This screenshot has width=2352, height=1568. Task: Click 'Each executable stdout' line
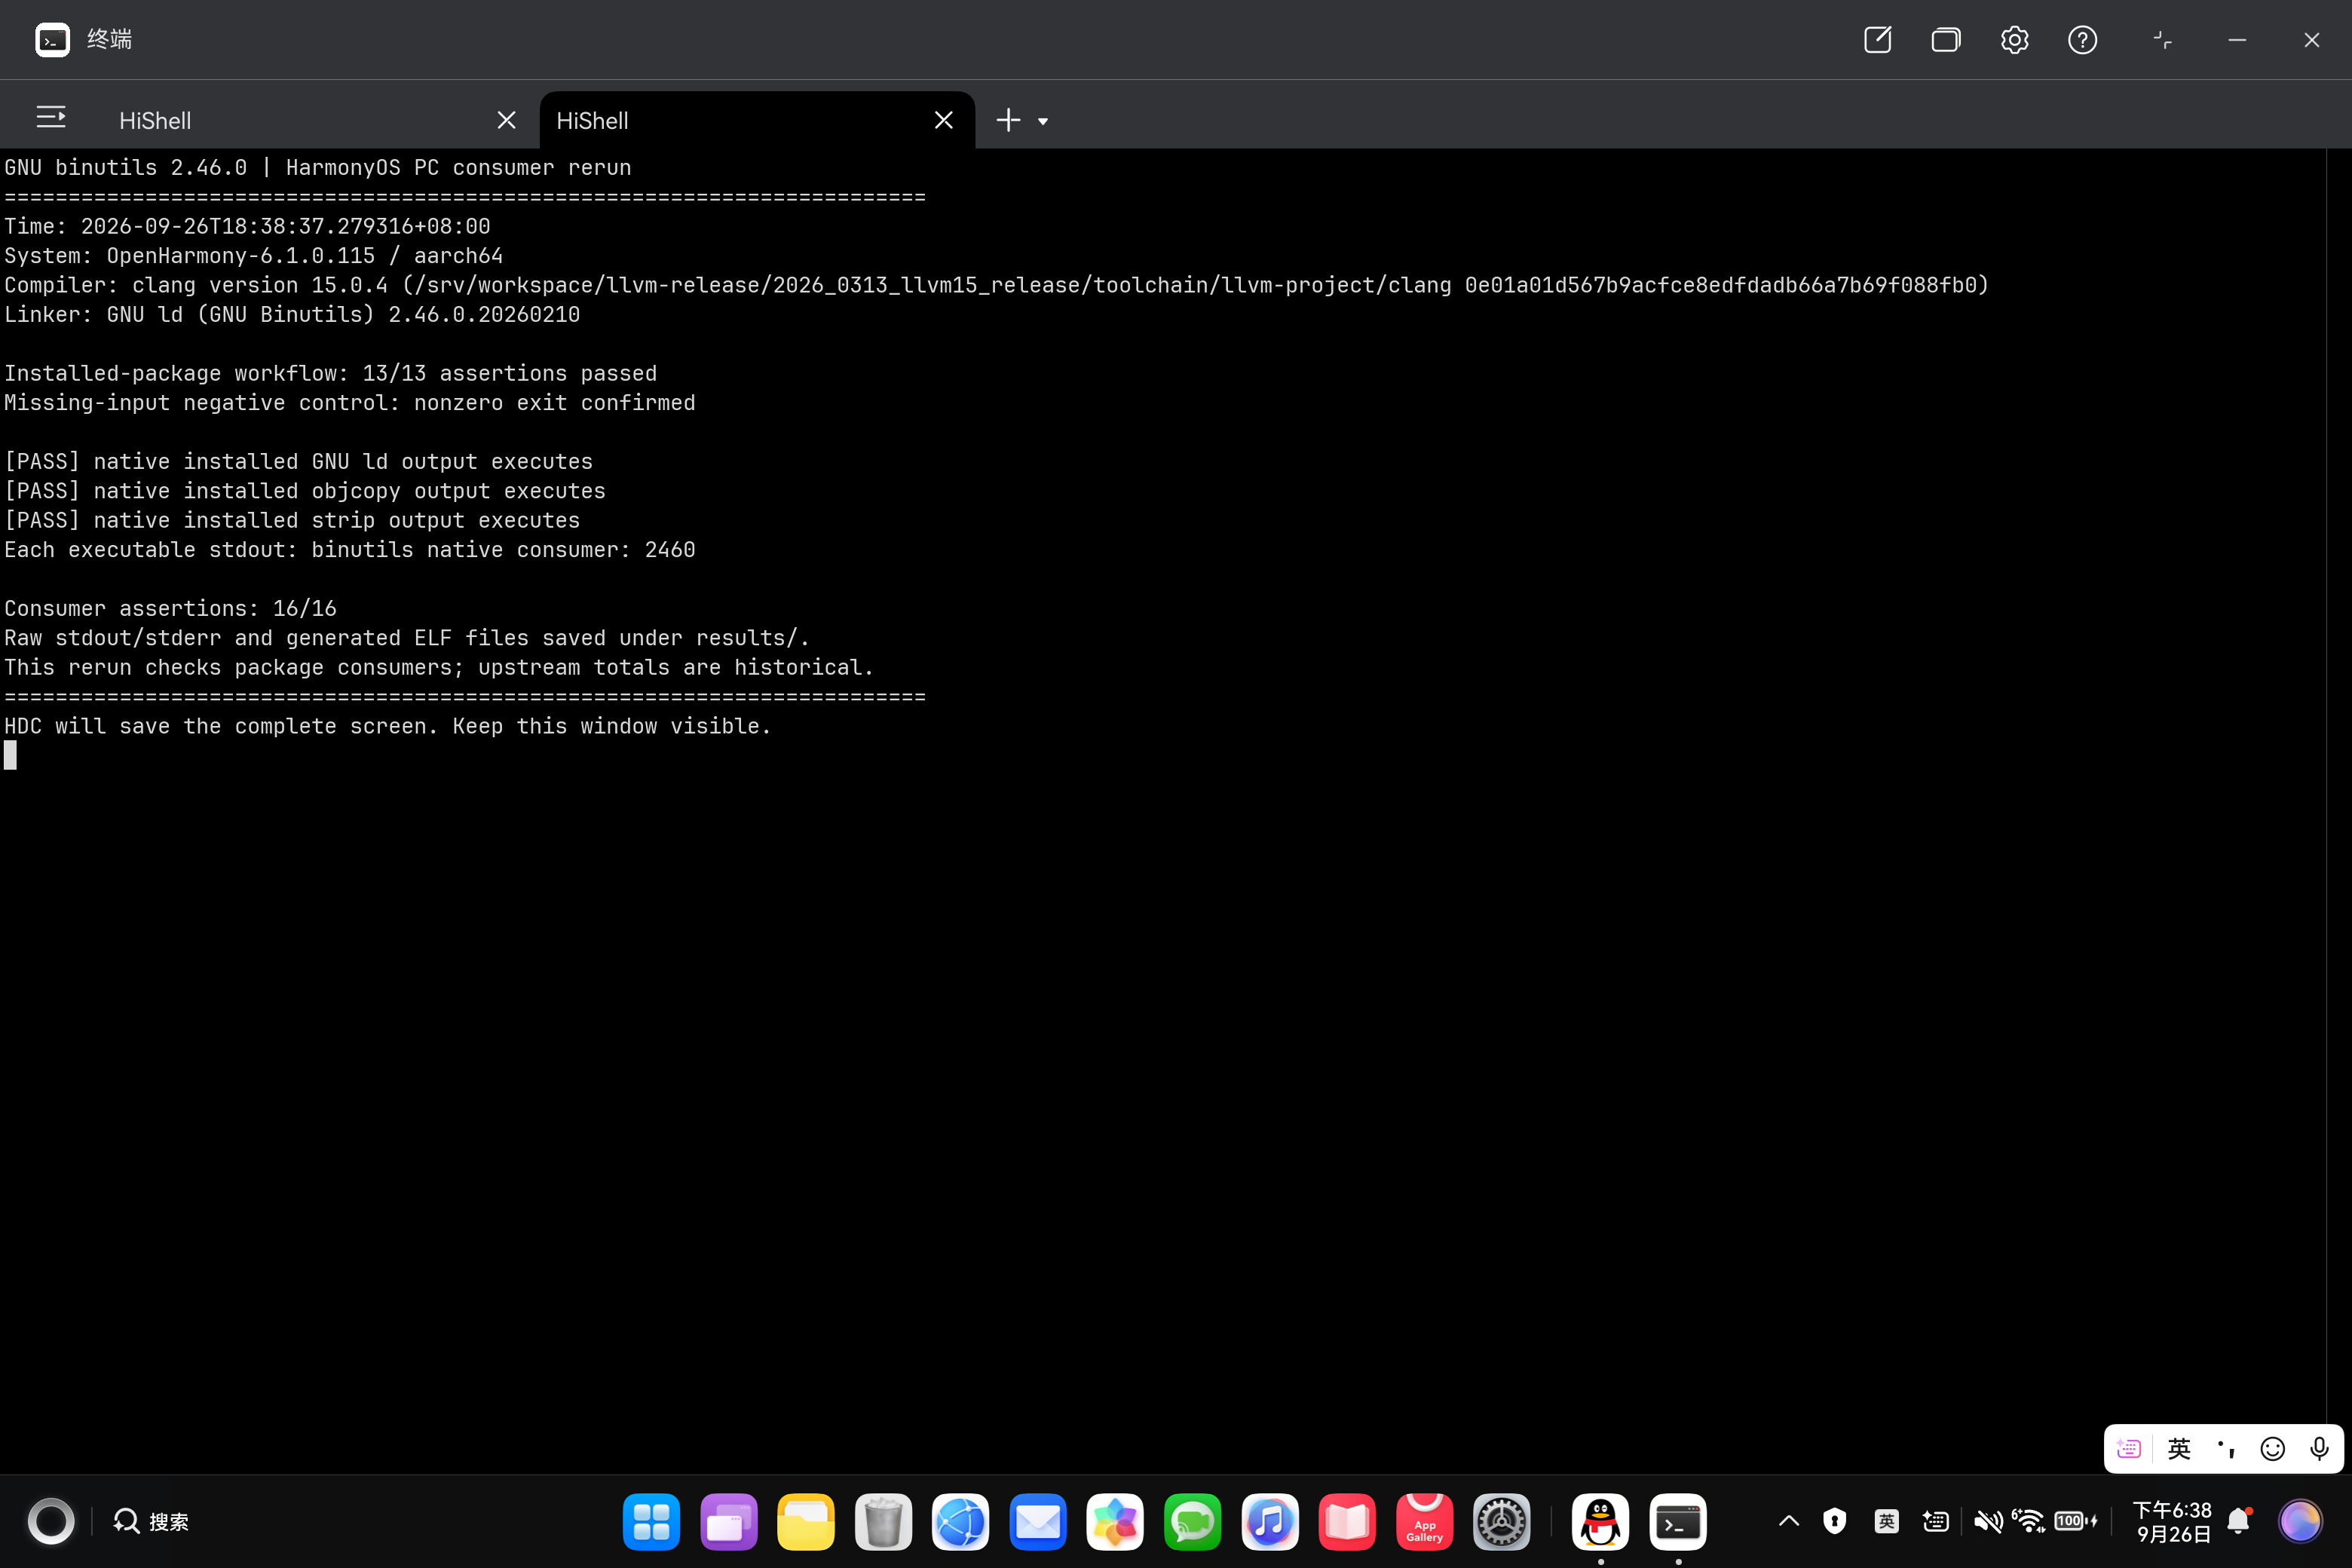tap(350, 549)
